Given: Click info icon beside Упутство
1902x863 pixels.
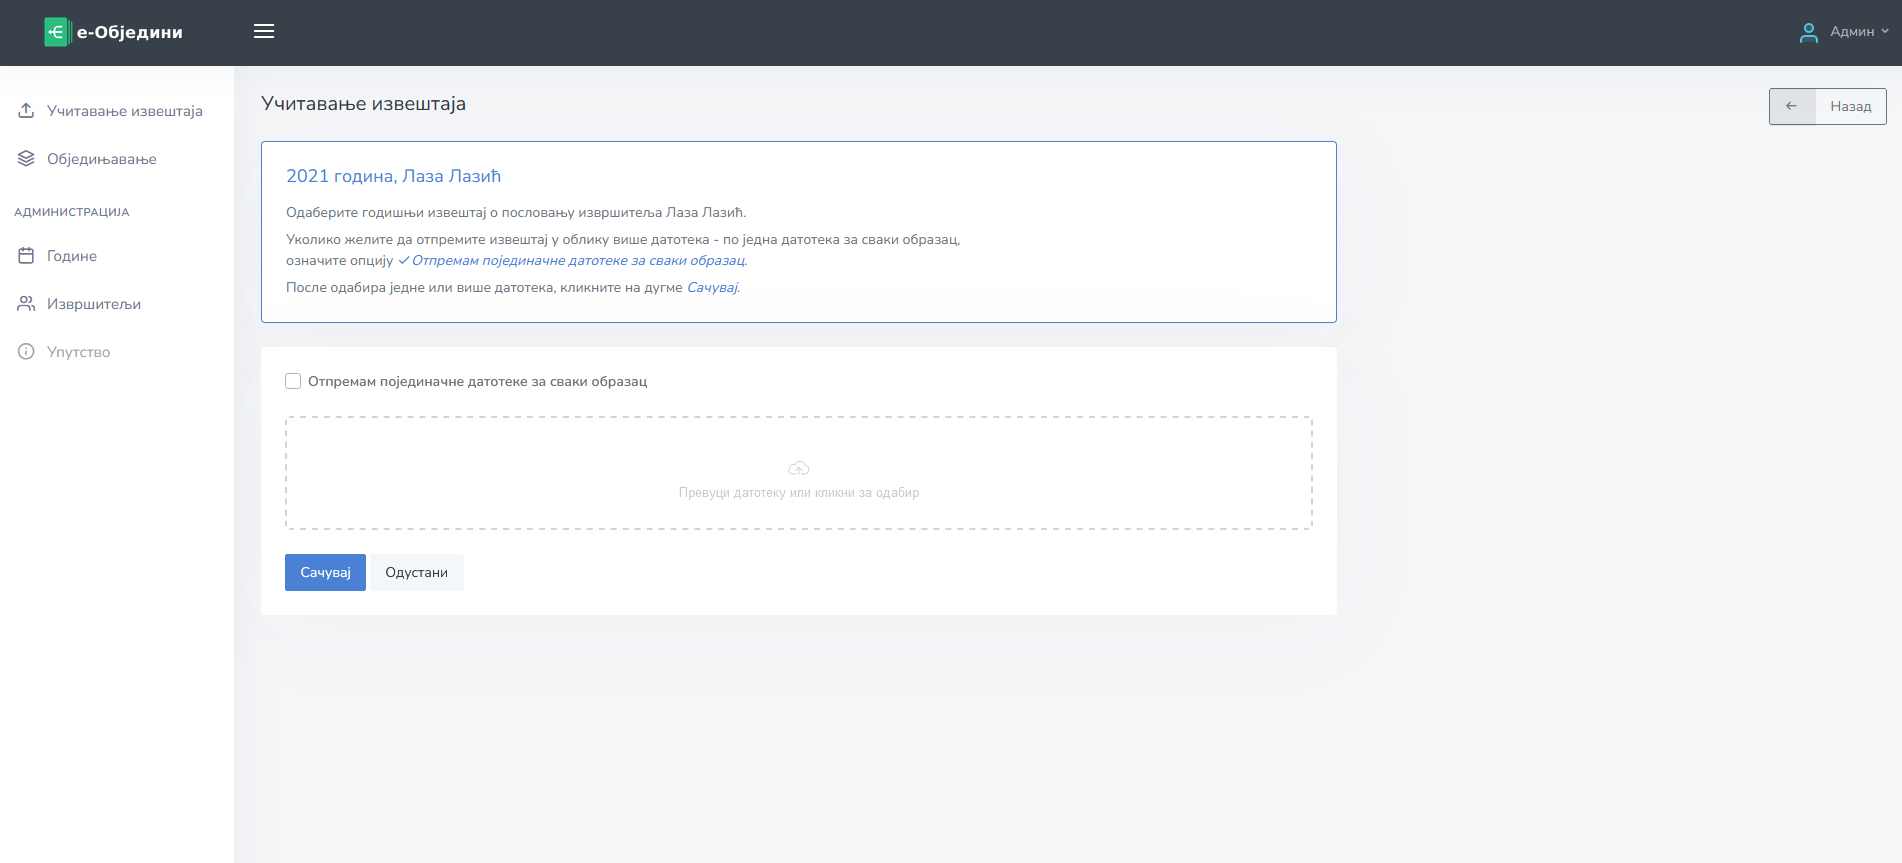Looking at the screenshot, I should pos(26,351).
